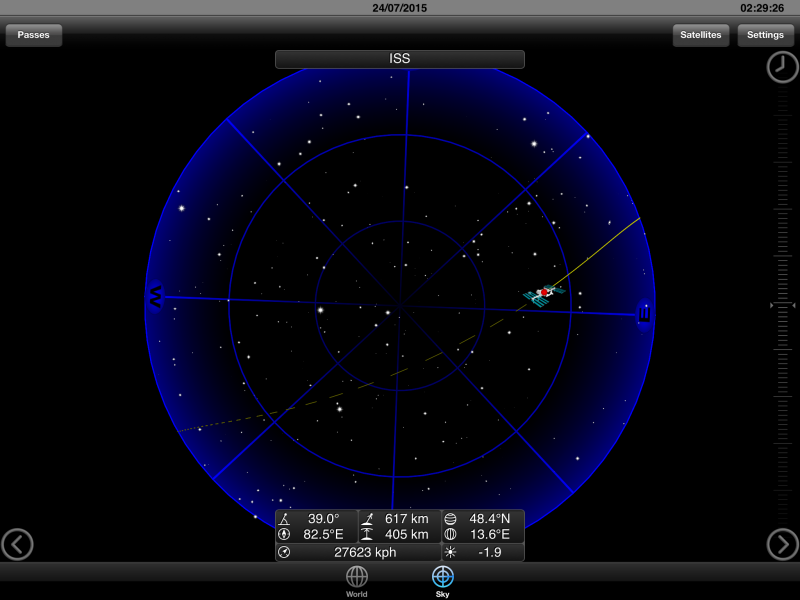Click the speedometer velocity icon
800x600 pixels.
(x=285, y=552)
